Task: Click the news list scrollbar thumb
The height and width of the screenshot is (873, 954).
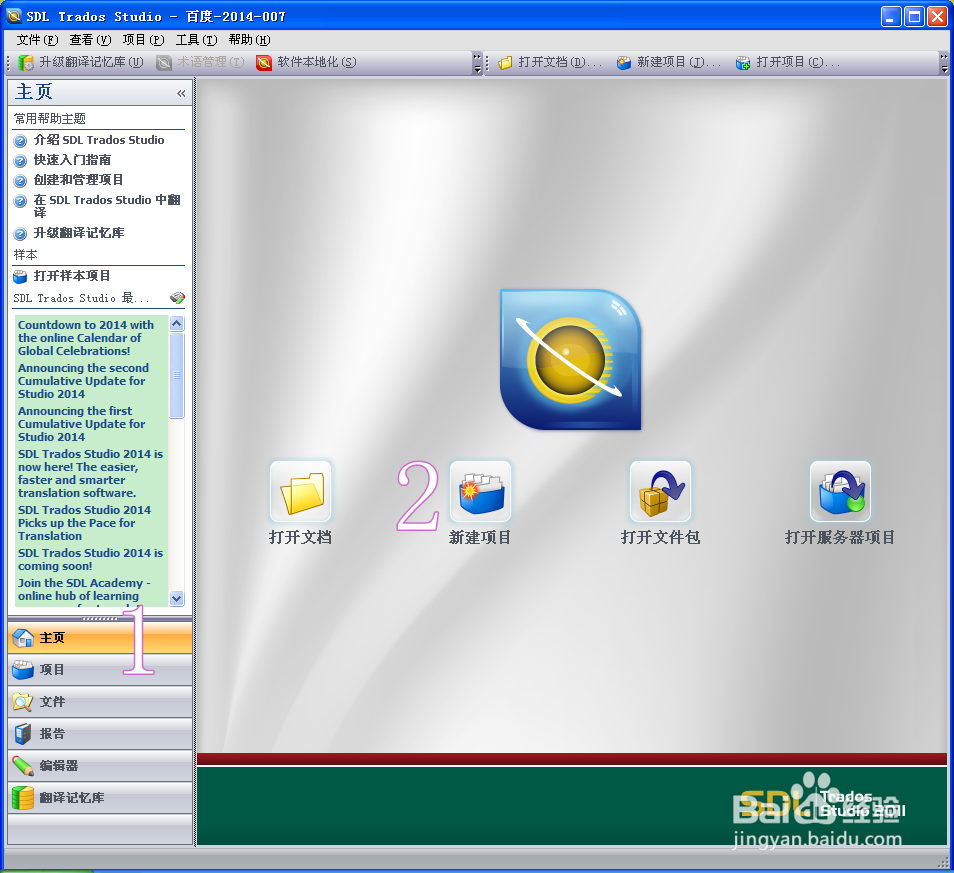Action: [176, 375]
